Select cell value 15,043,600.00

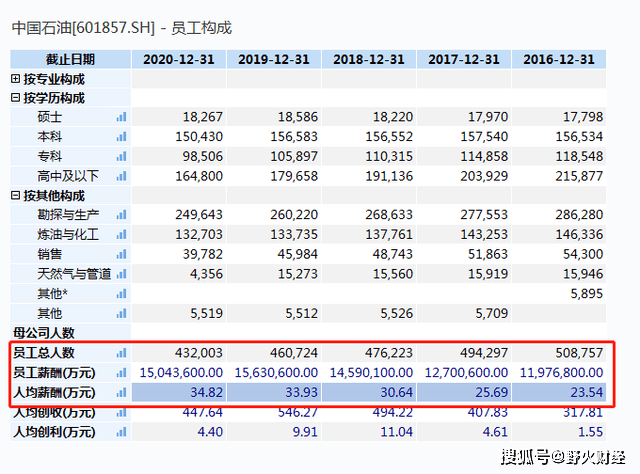(181, 373)
